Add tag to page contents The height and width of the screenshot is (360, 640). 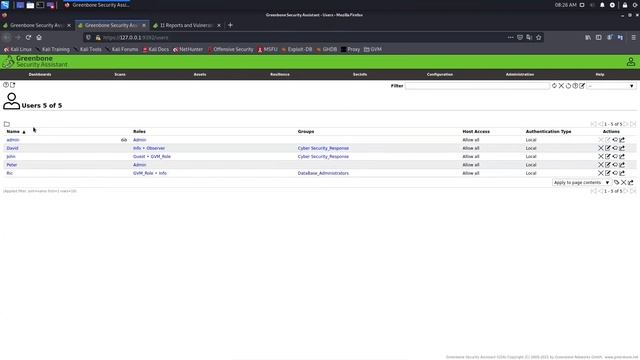(617, 182)
